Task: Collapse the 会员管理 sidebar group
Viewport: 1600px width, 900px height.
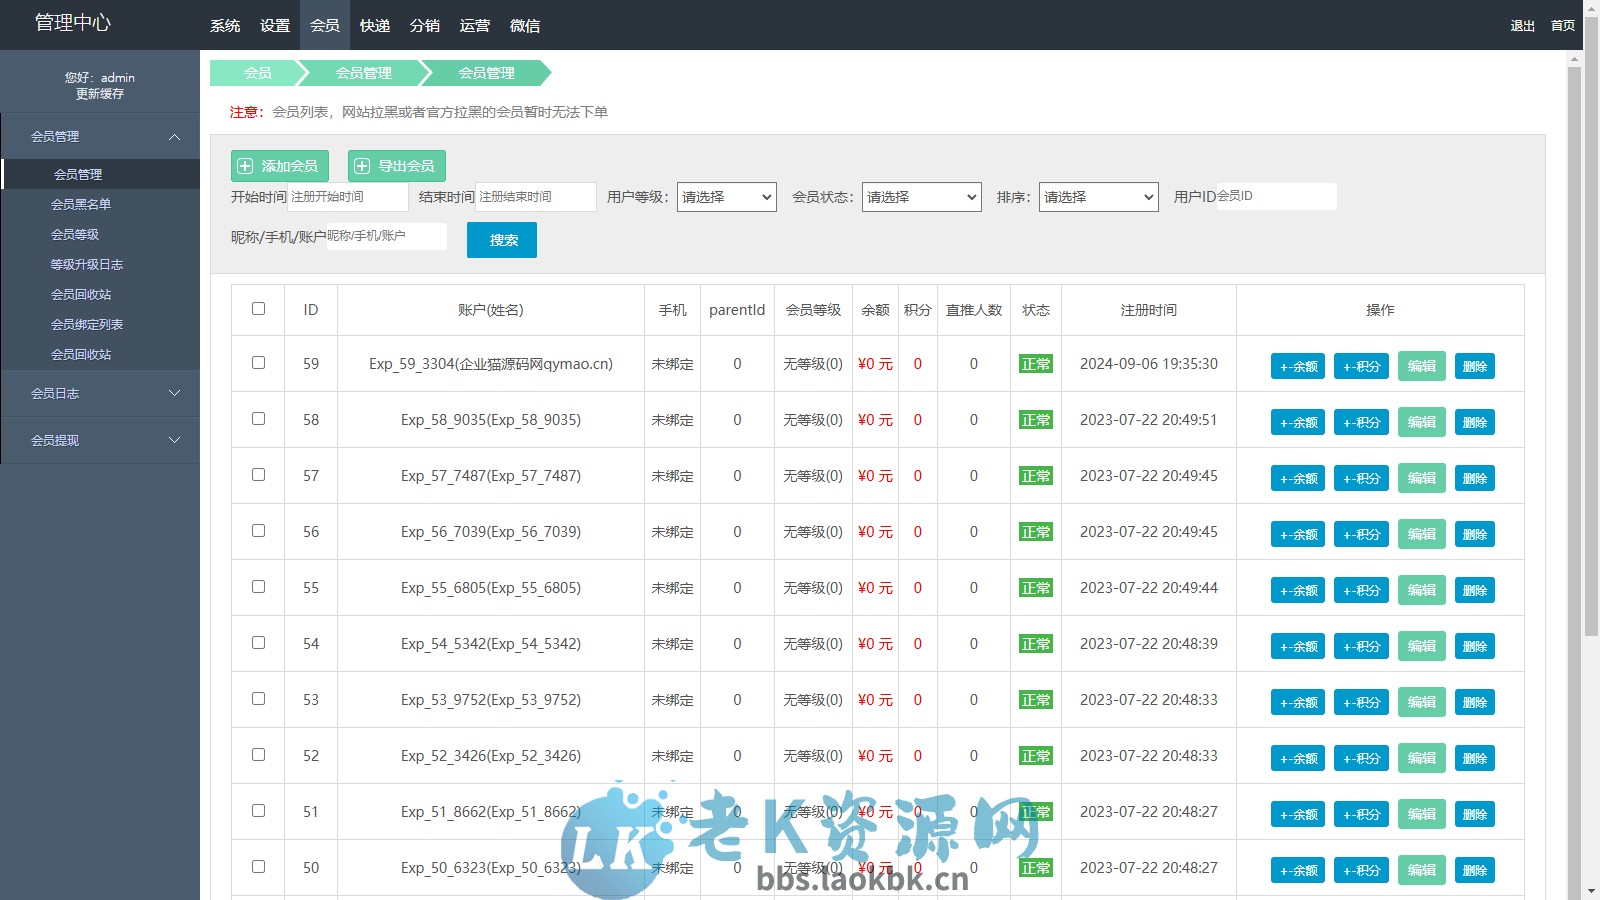Action: pos(100,135)
